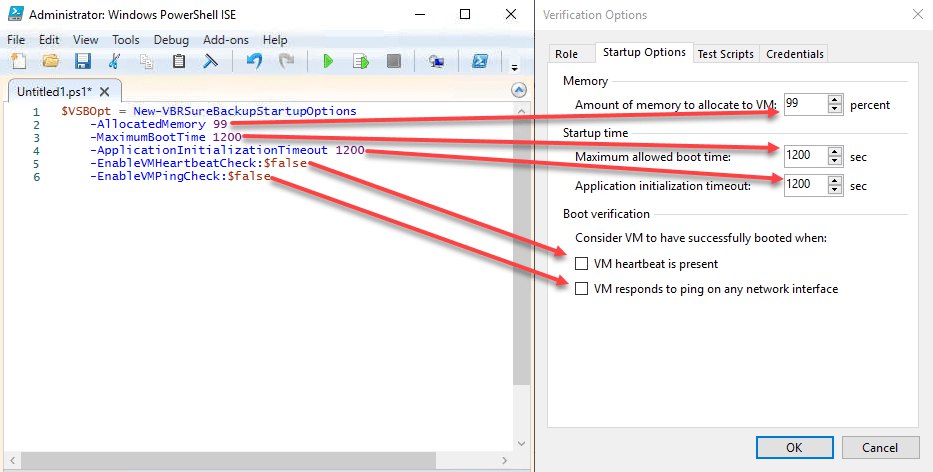Click the scroll-down arrow of the editor scrollbar
This screenshot has height=472, width=933.
(521, 443)
